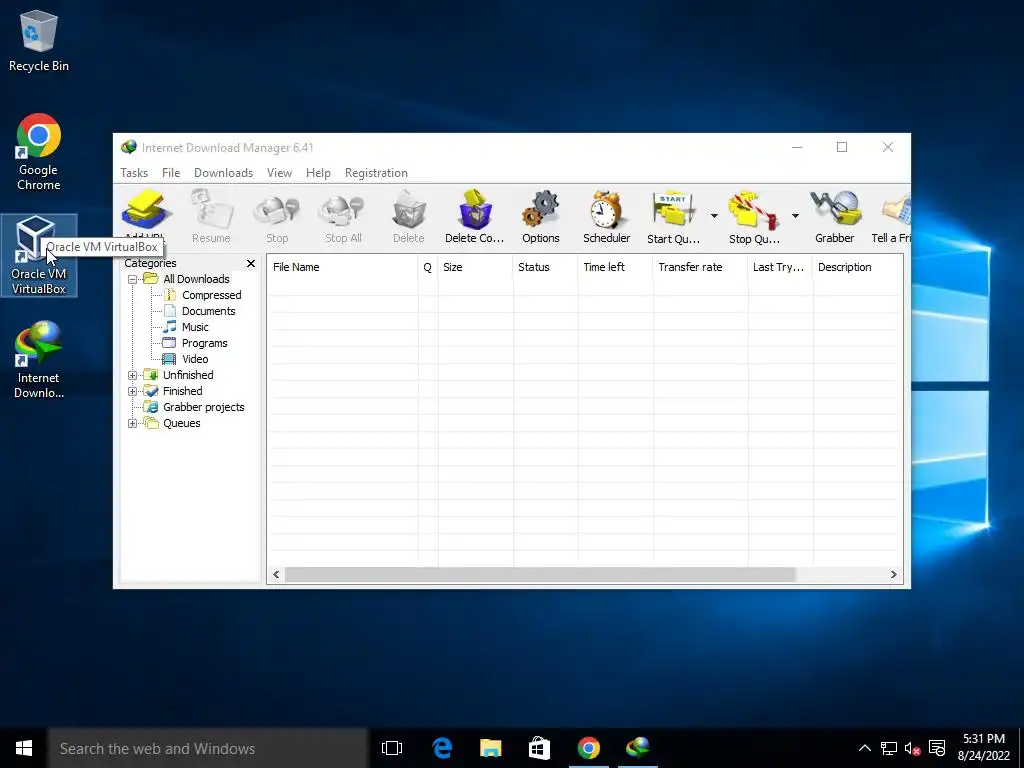Click the muted volume tray icon
This screenshot has width=1024, height=768.
tap(912, 748)
